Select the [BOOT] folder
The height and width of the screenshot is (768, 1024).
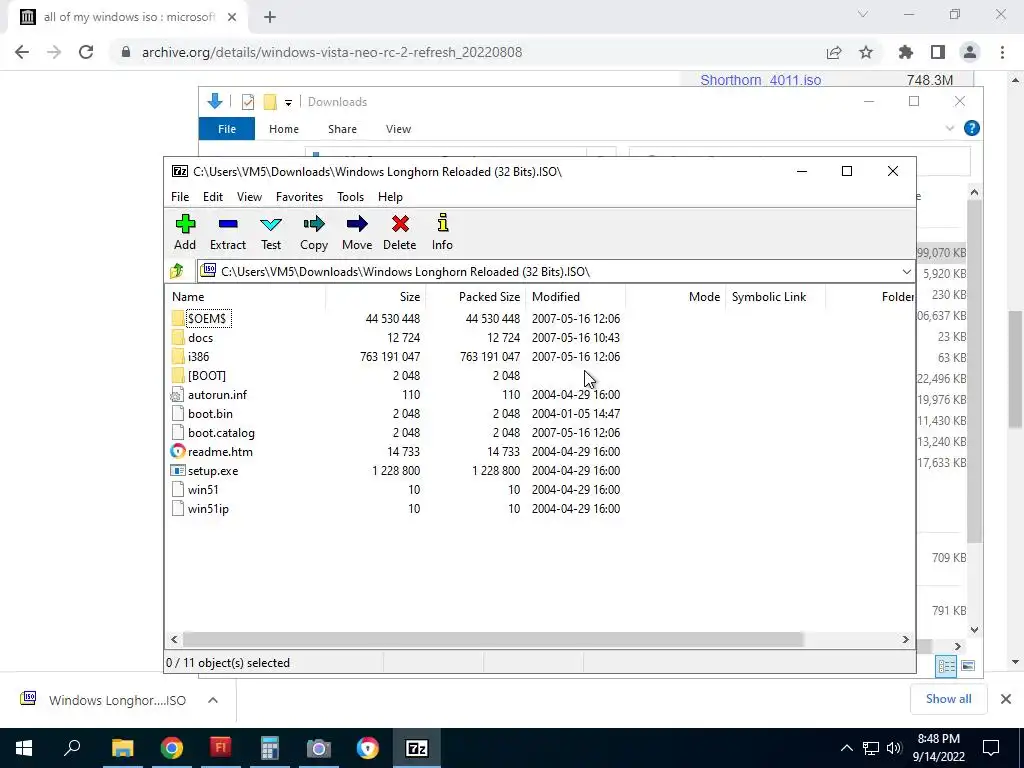tap(206, 376)
